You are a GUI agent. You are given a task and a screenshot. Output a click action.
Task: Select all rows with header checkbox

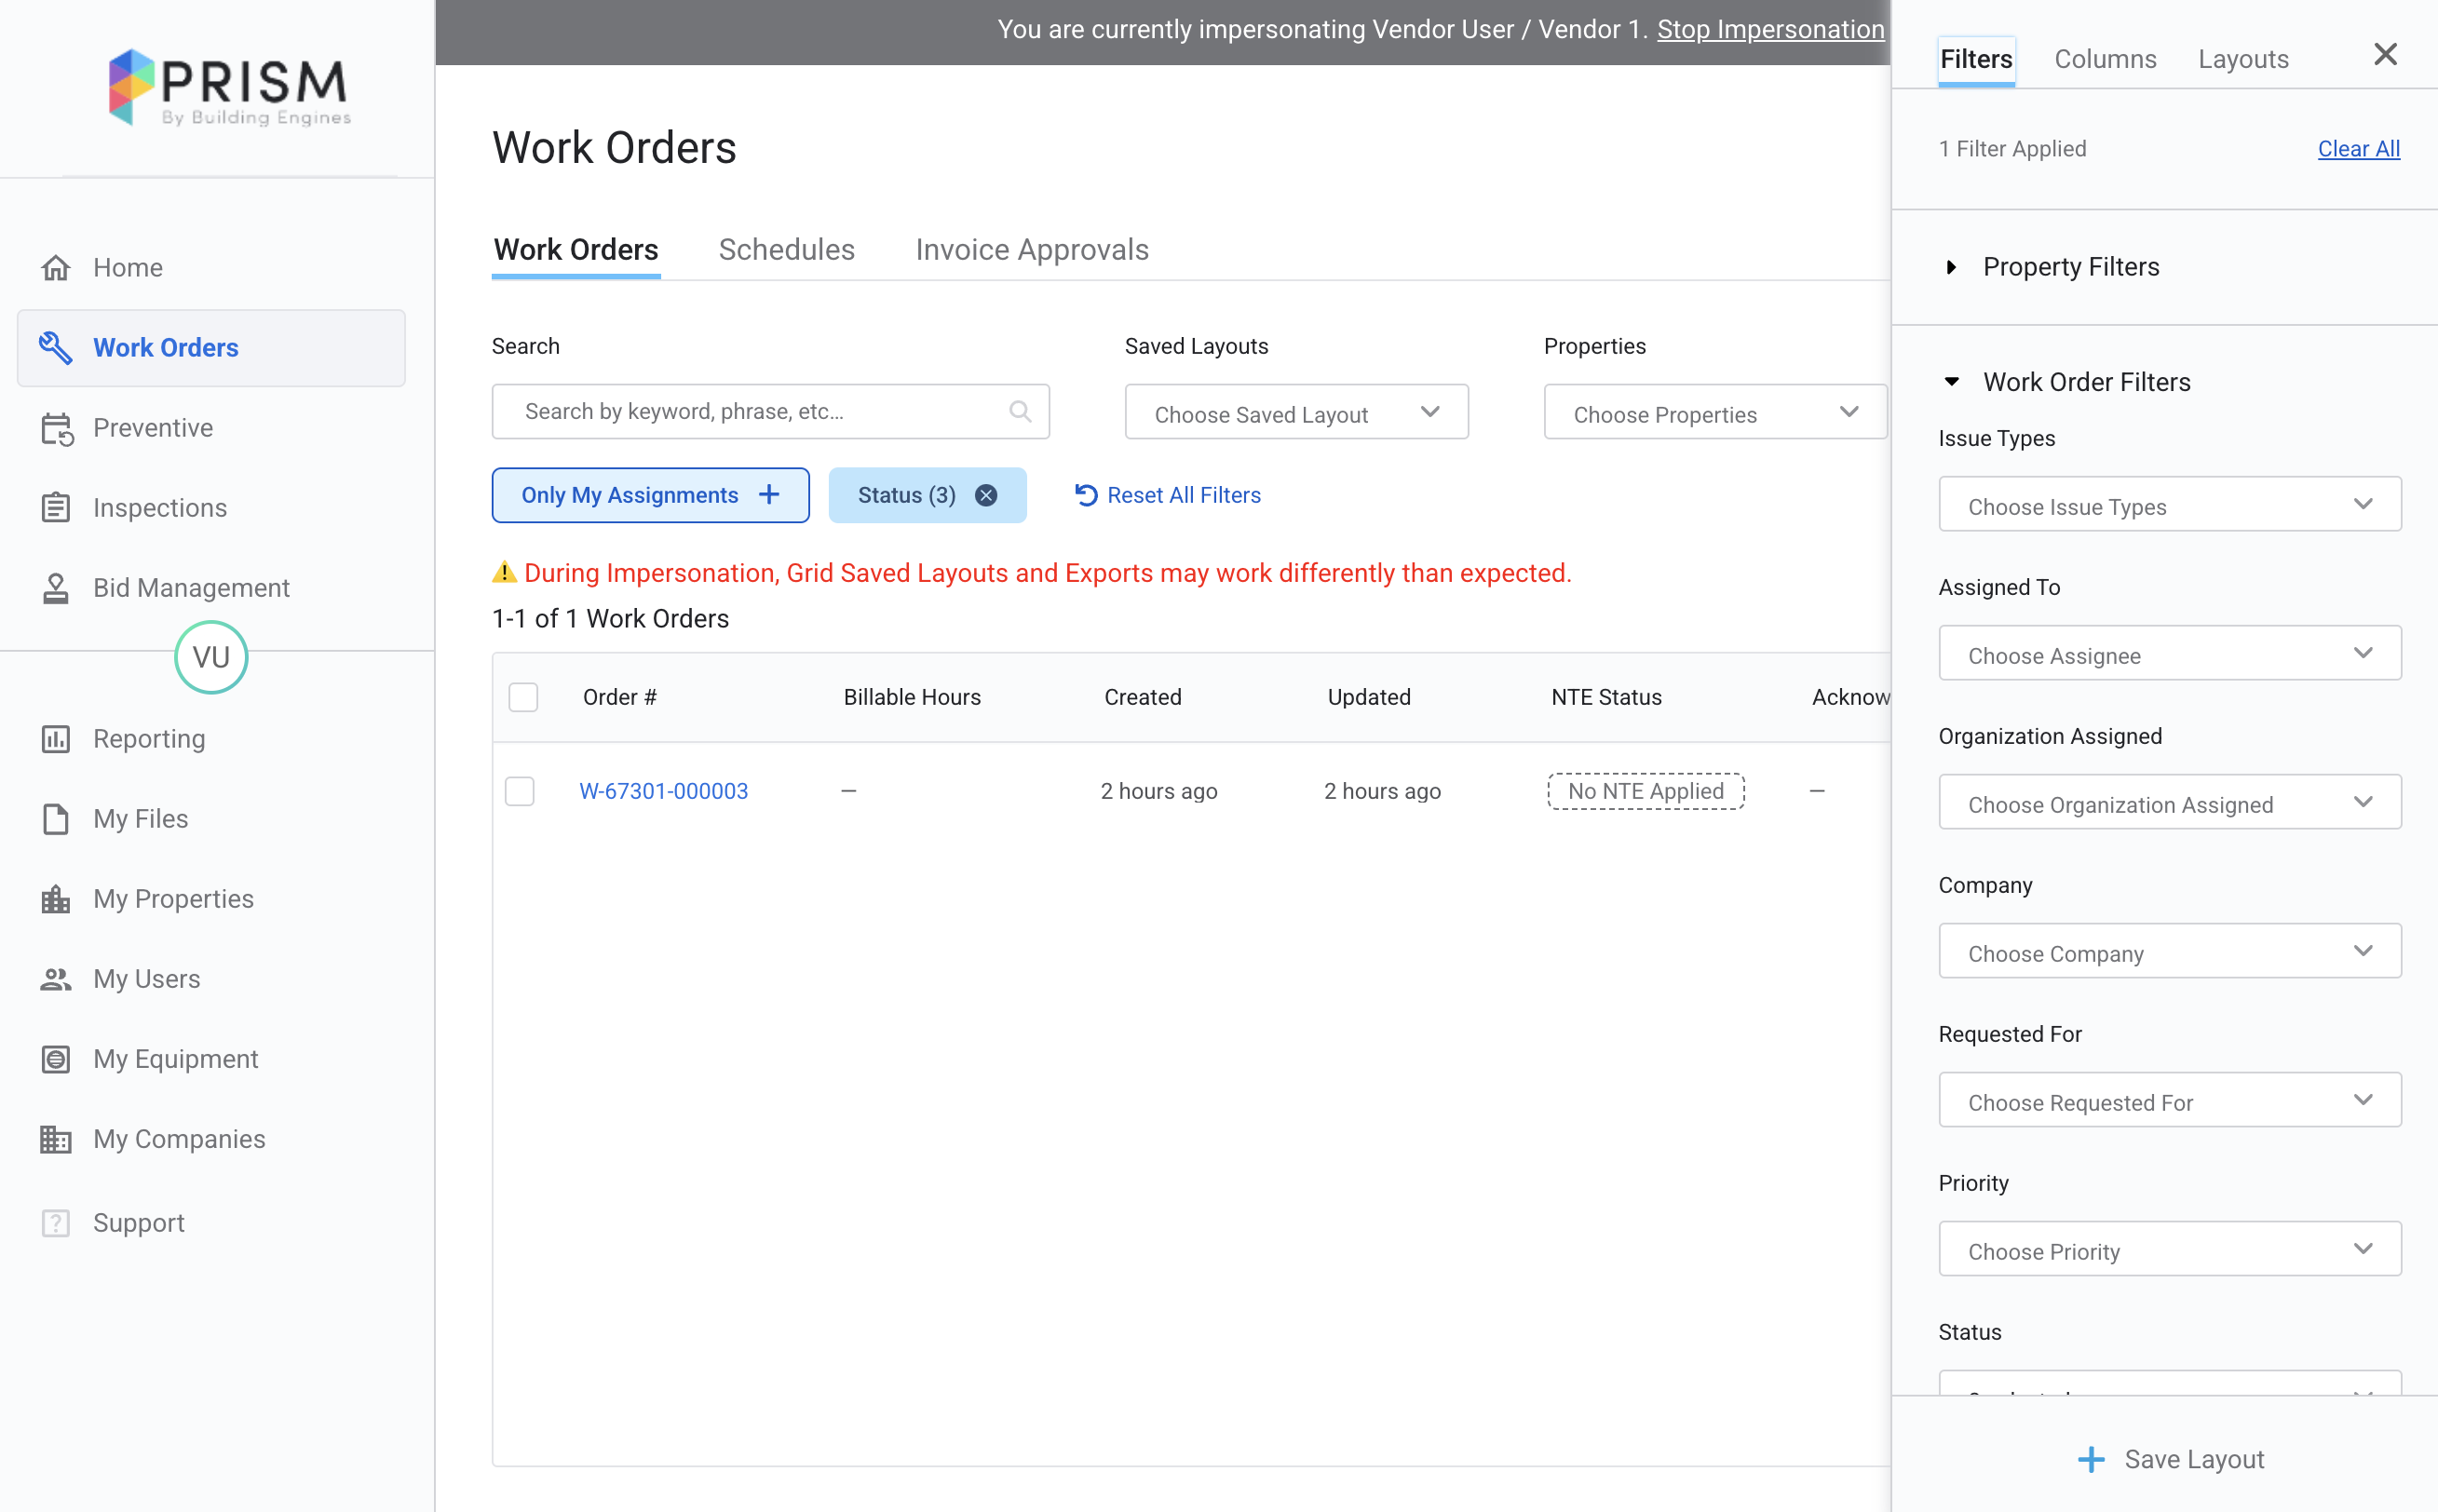click(x=523, y=697)
